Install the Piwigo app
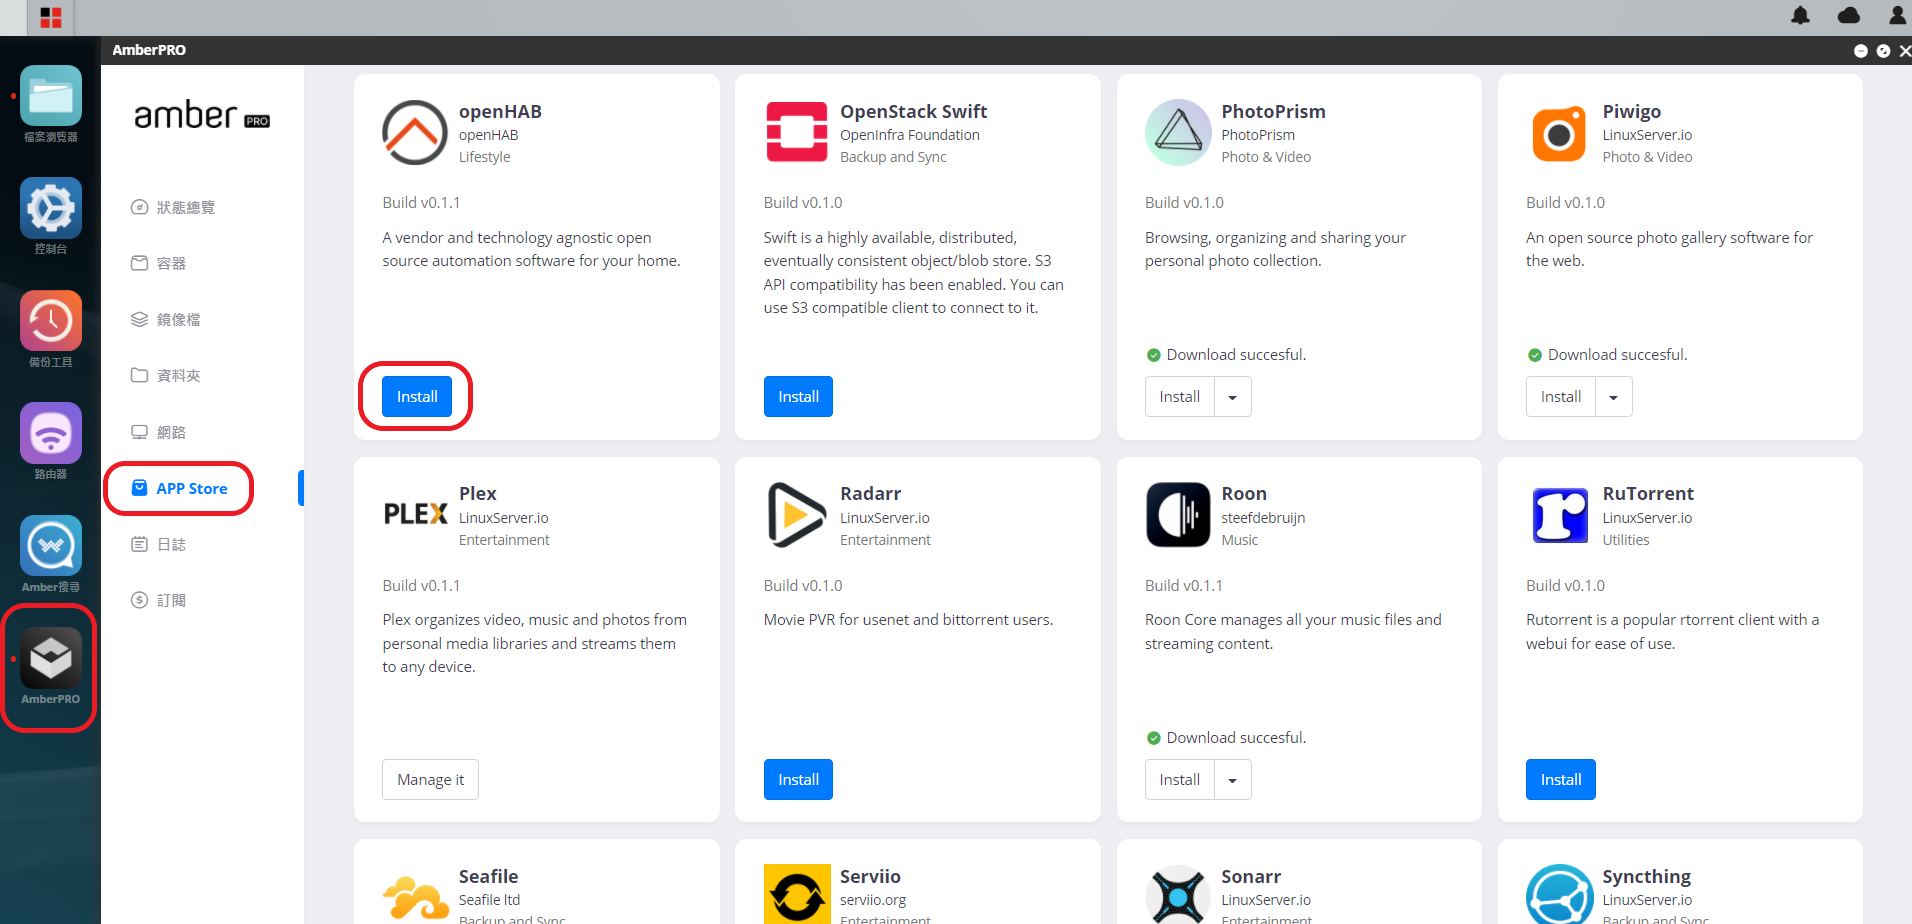 coord(1561,396)
